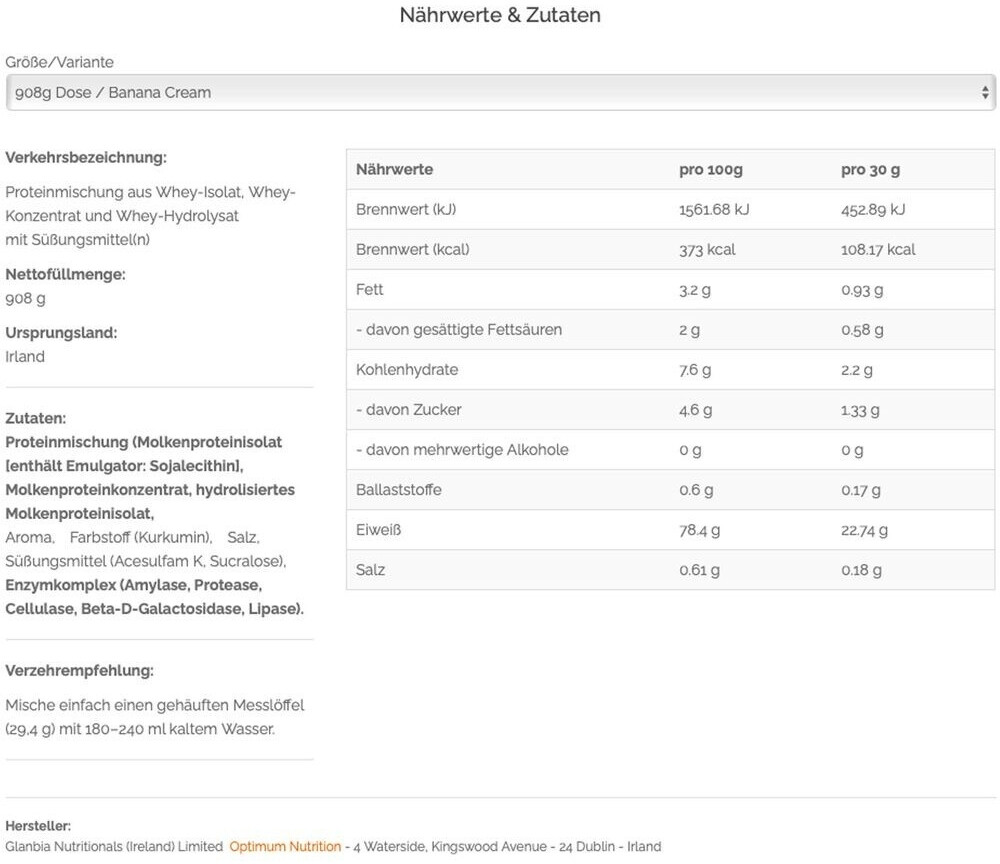Select the Eiweiß 78.4 g value
Viewport: 1000px width, 864px height.
click(699, 530)
